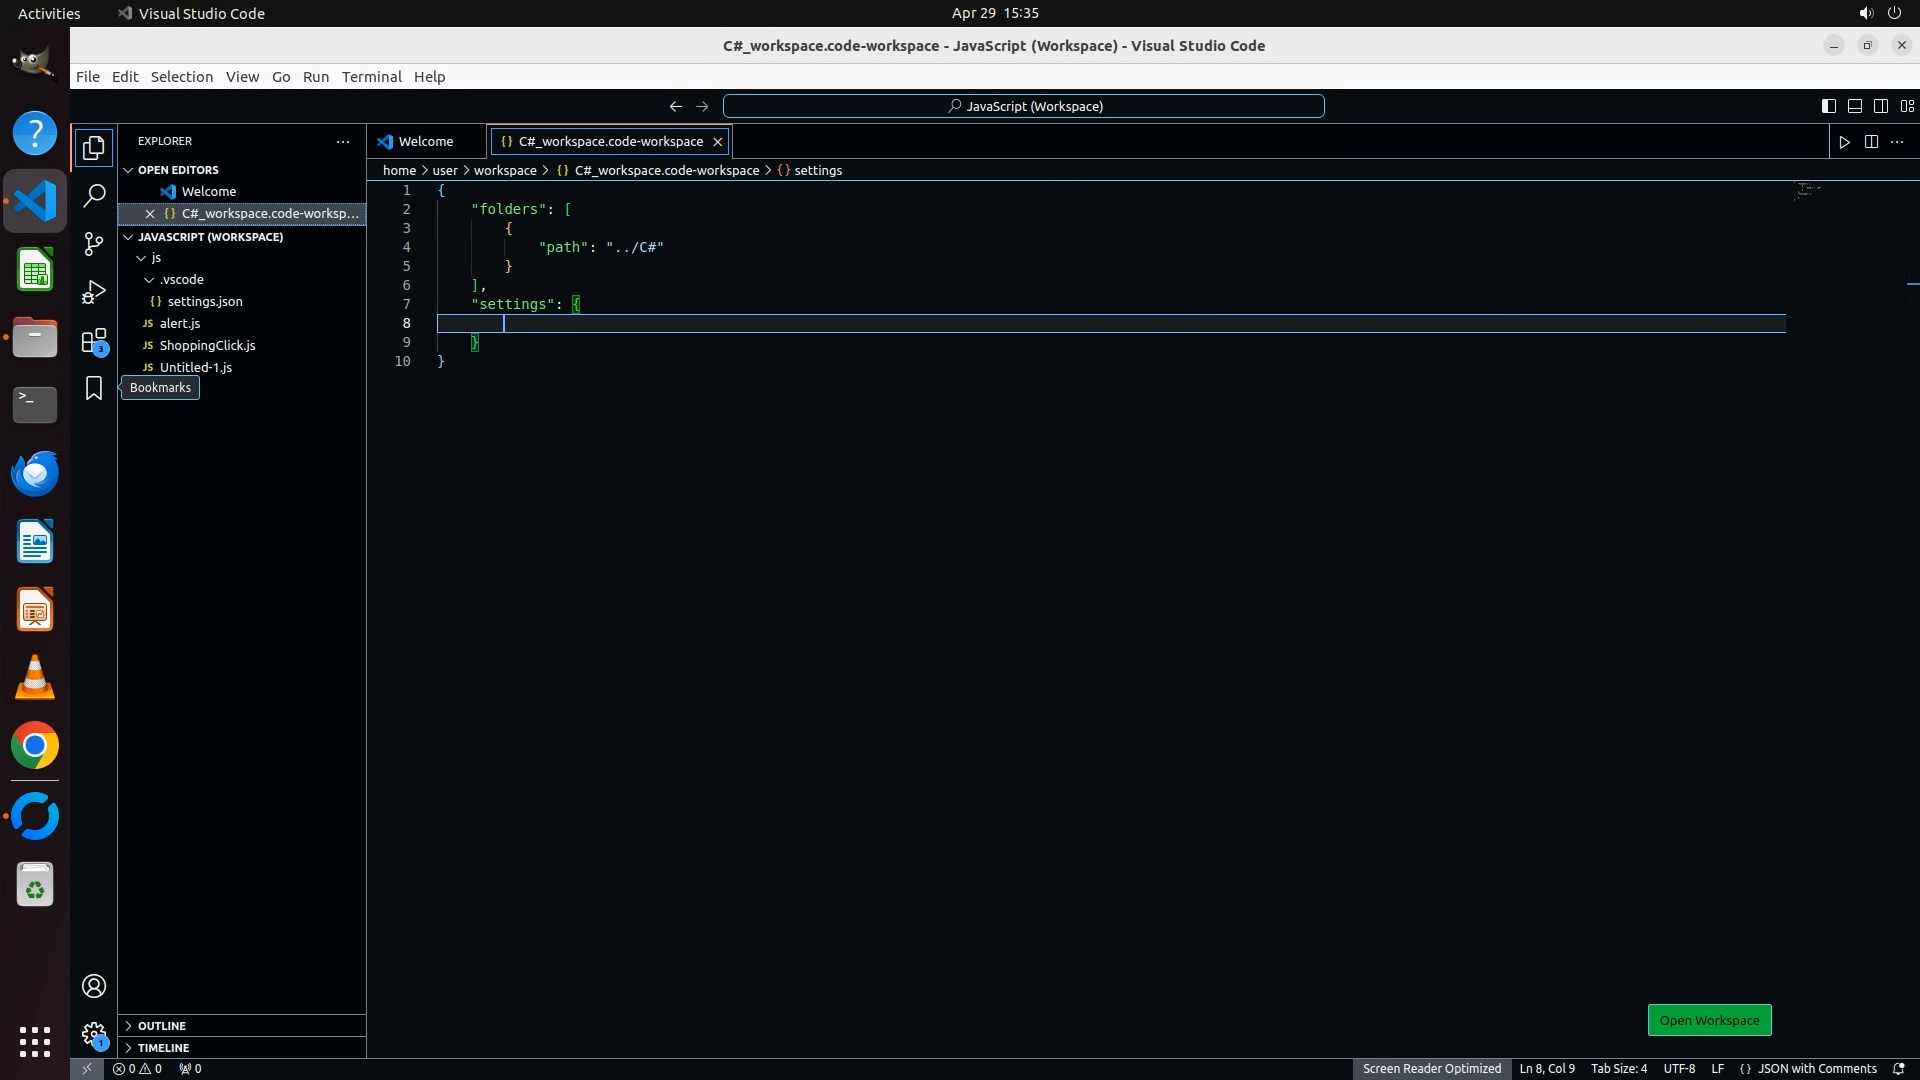
Task: Expand the Outline section
Action: pos(162,1026)
